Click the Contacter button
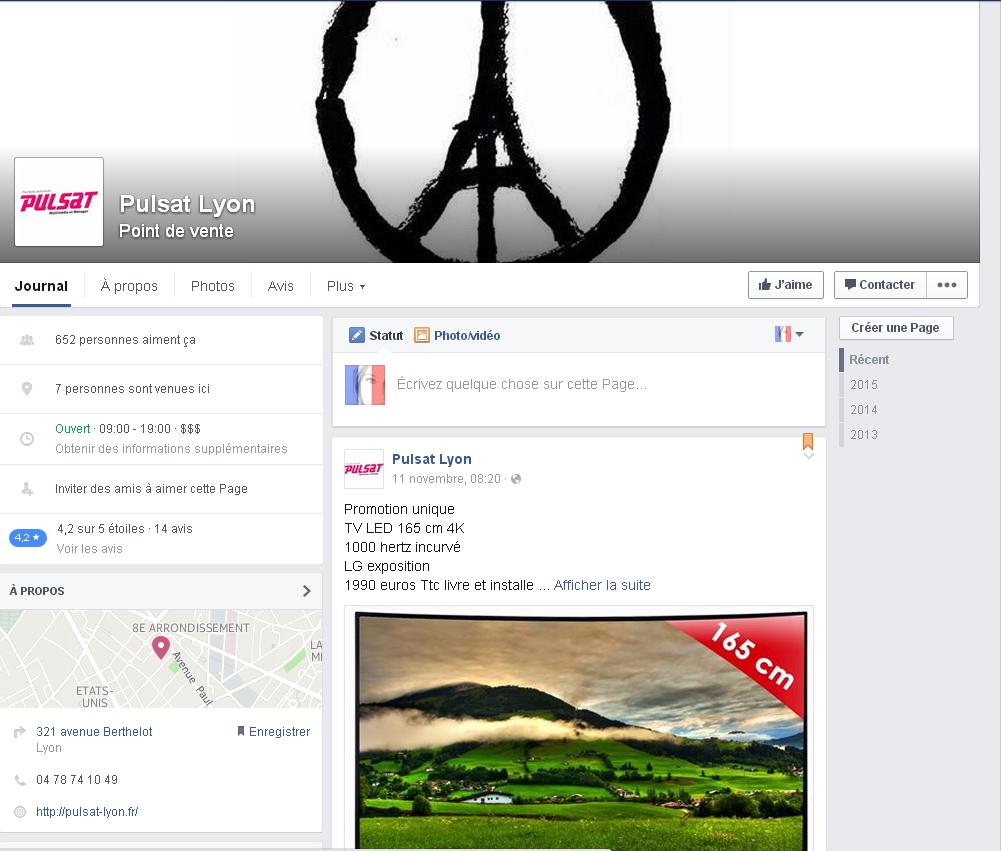Viewport: 1001px width, 851px height. (880, 285)
